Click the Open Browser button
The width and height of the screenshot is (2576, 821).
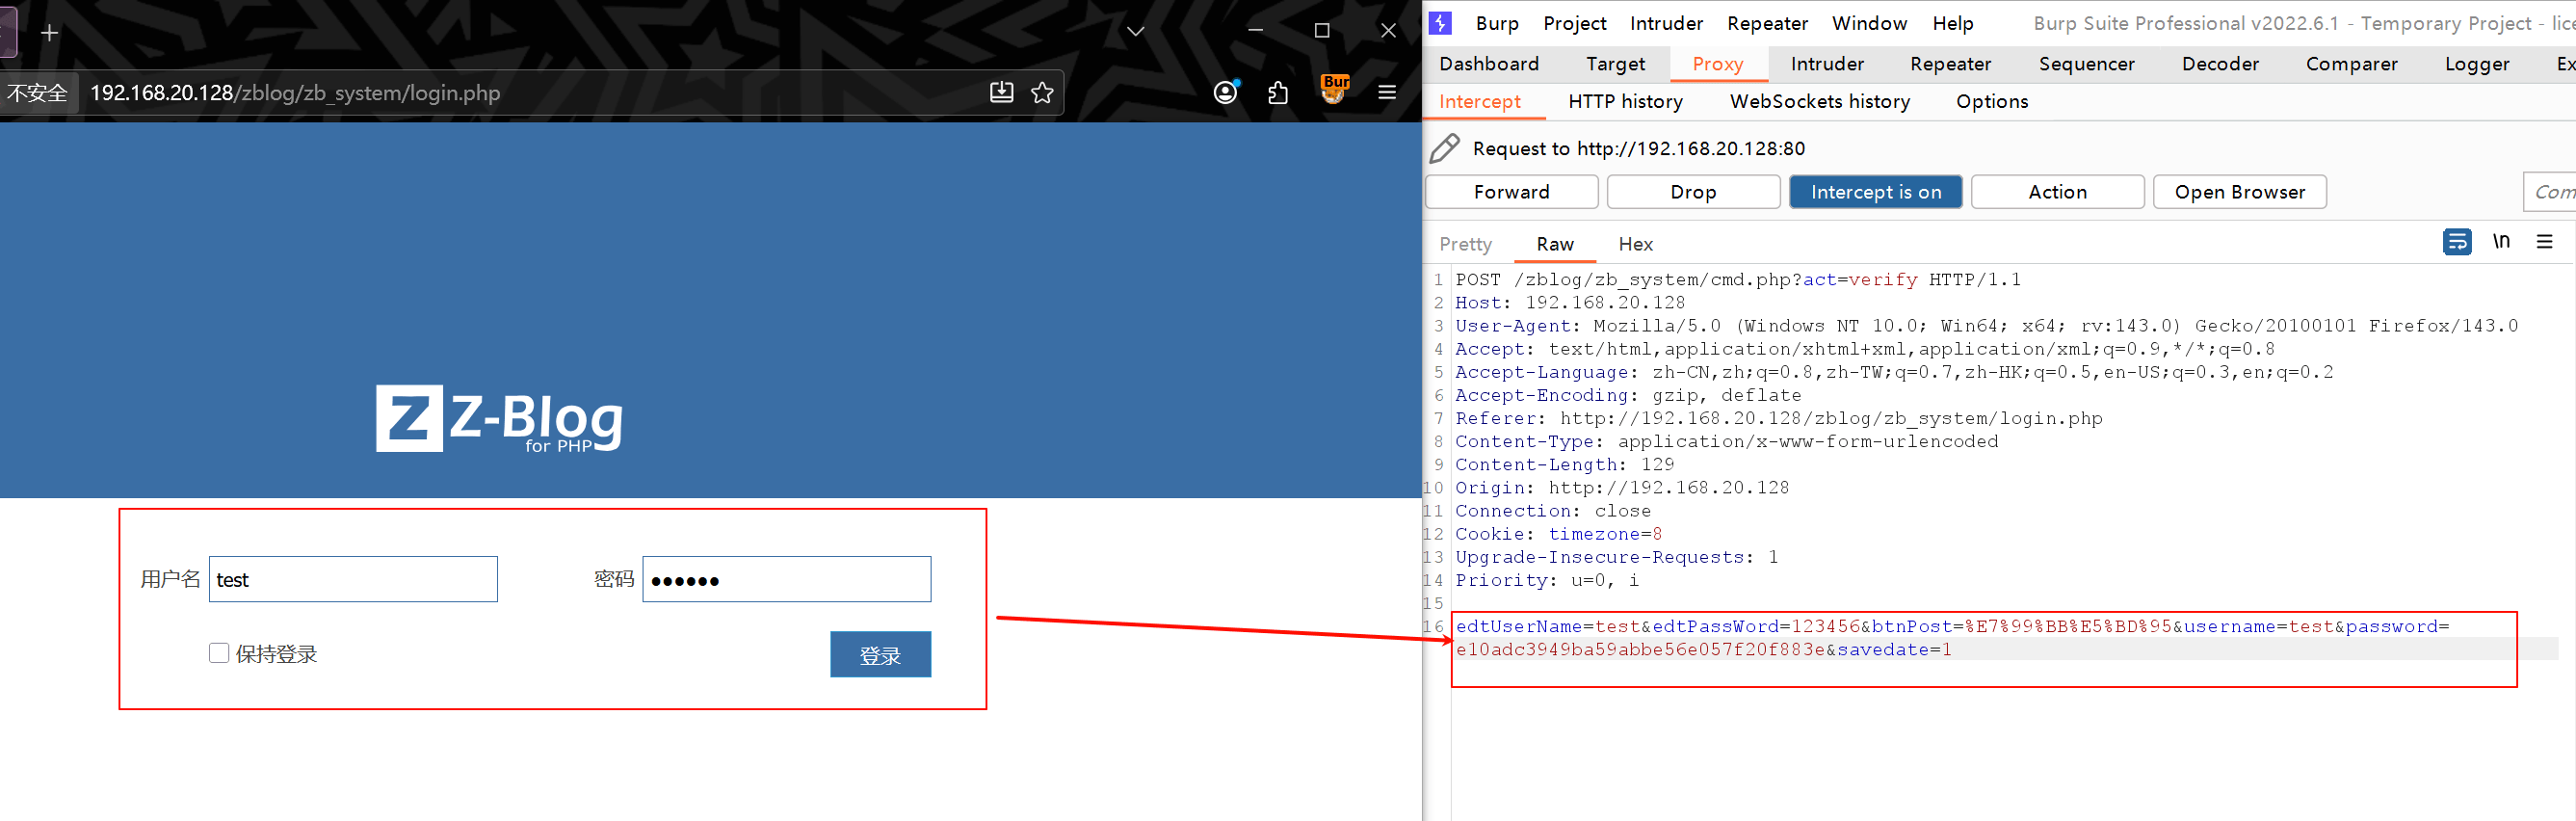tap(2239, 192)
